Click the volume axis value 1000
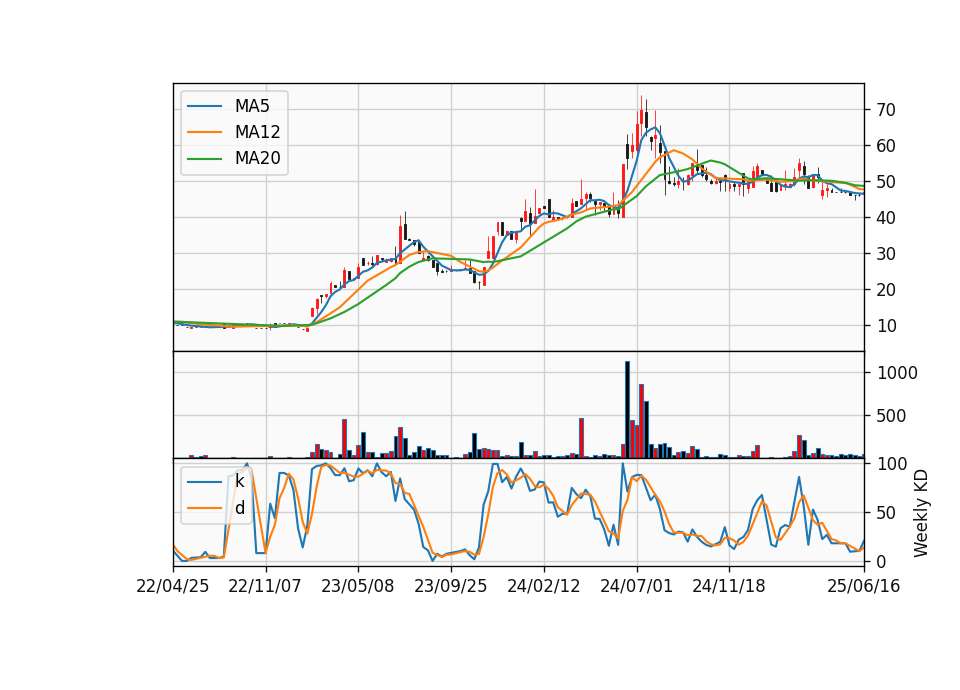The height and width of the screenshot is (690, 960). coord(897,373)
